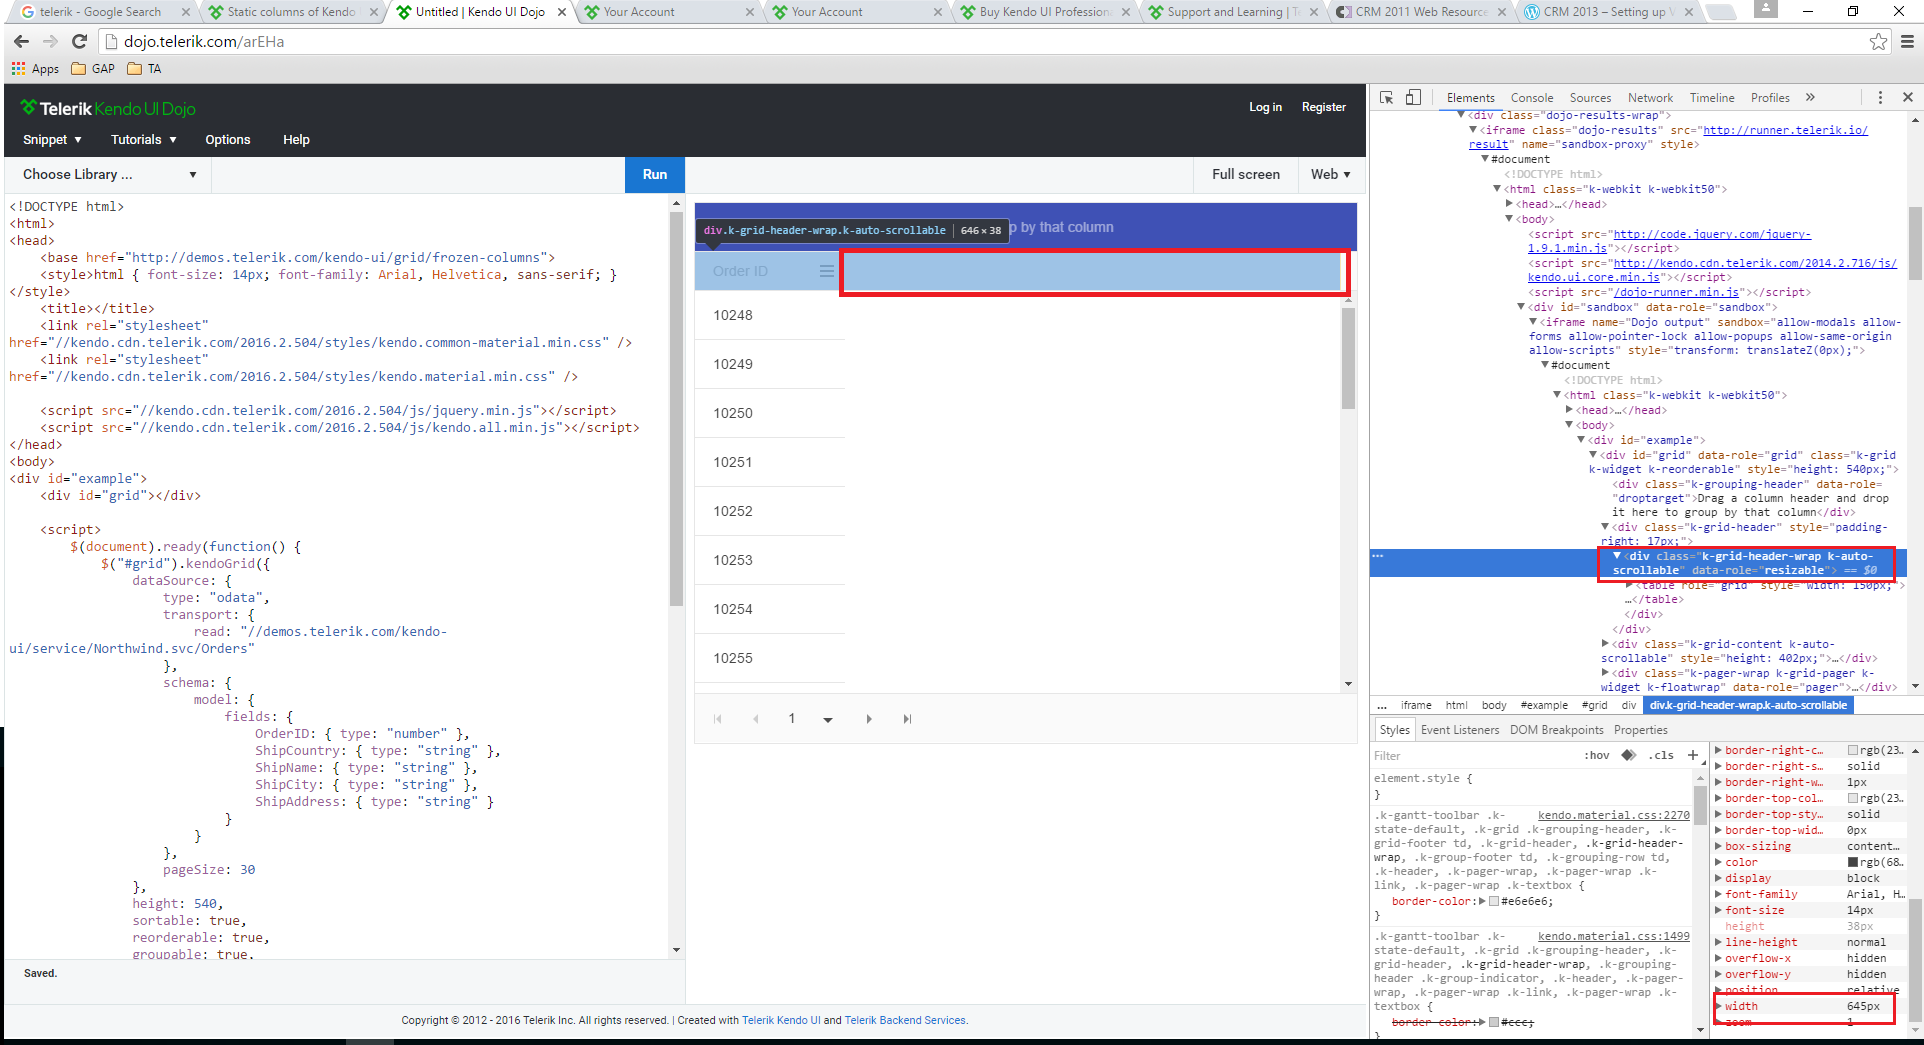
Task: Expand the k-grid-content div node
Action: [x=1606, y=644]
